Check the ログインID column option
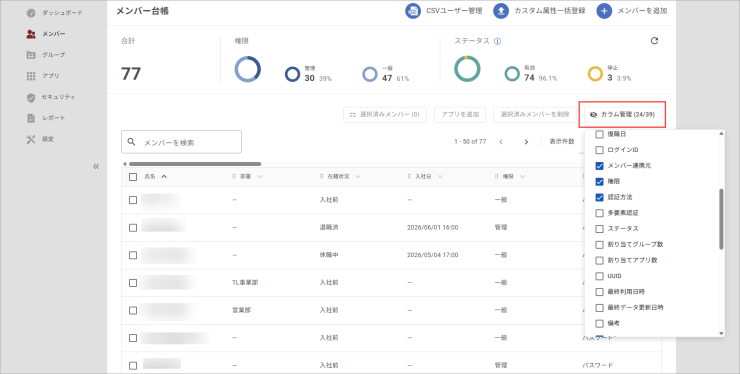Image resolution: width=740 pixels, height=374 pixels. pos(599,150)
